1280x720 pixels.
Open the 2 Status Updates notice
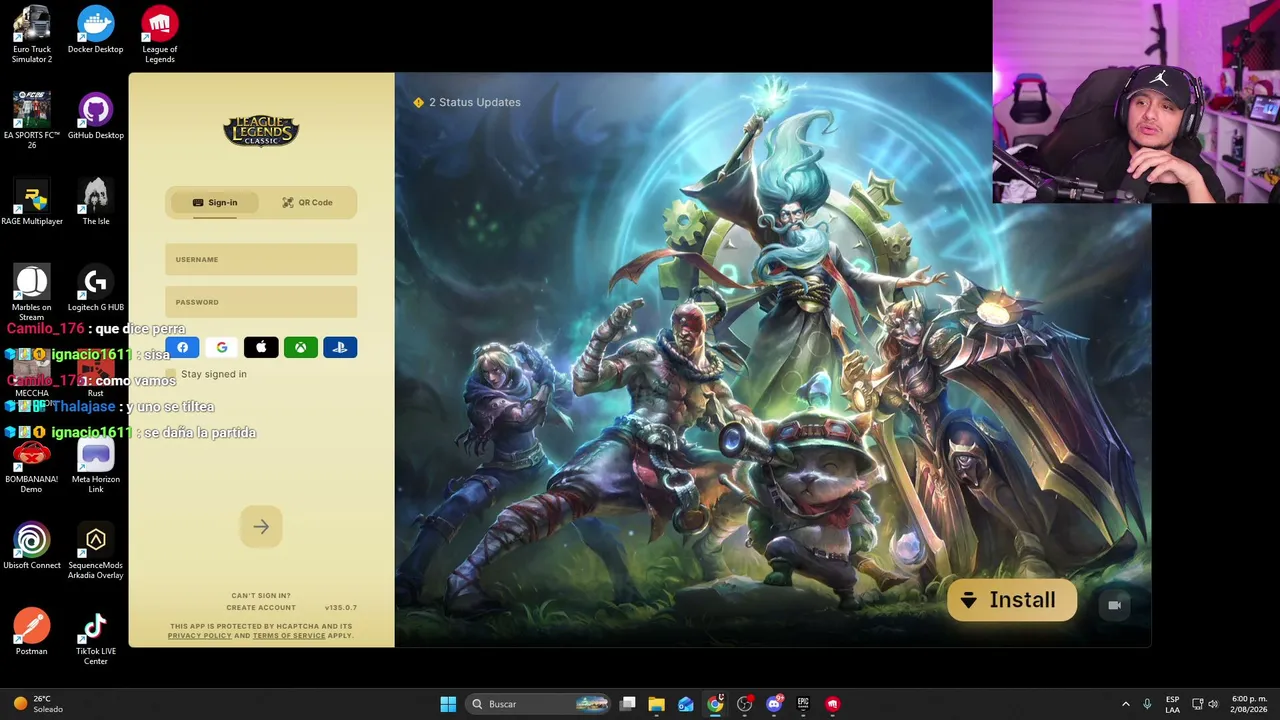[x=467, y=102]
